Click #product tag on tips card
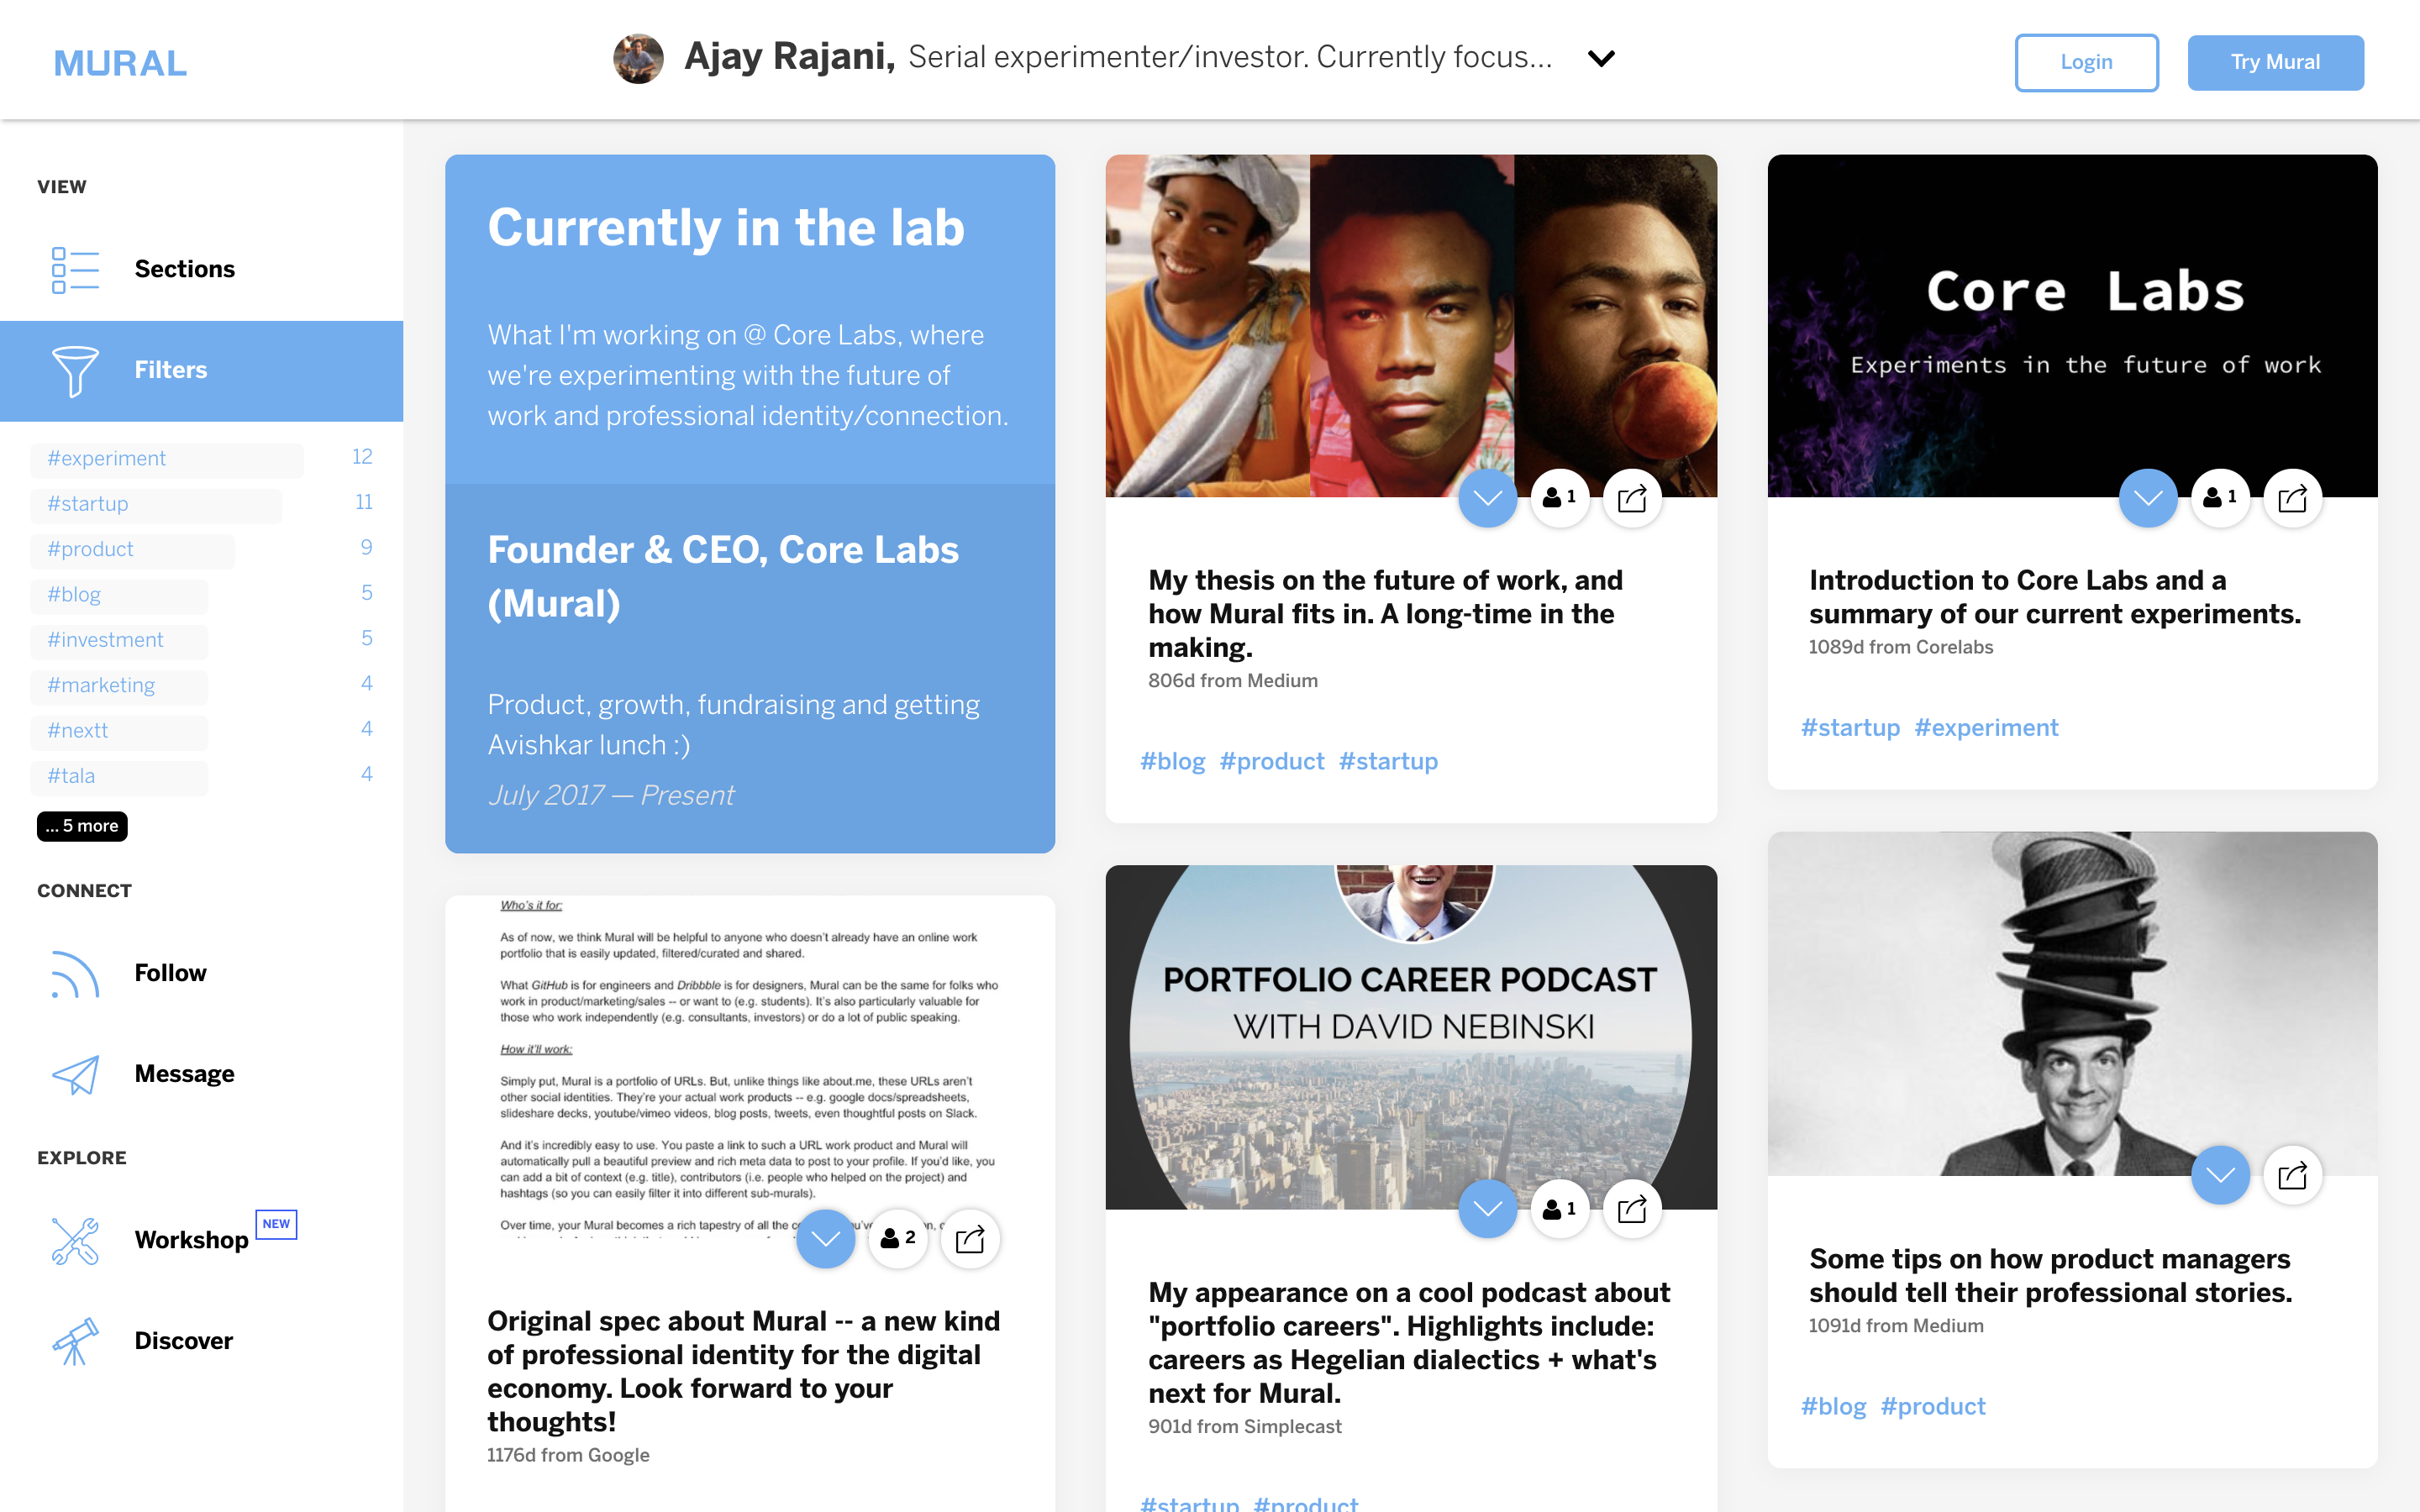 point(1933,1406)
